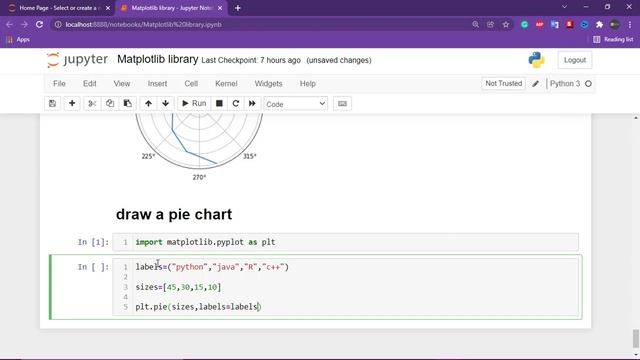Image resolution: width=640 pixels, height=360 pixels.
Task: Click the vertical page scrollbar thumb
Action: [636, 338]
